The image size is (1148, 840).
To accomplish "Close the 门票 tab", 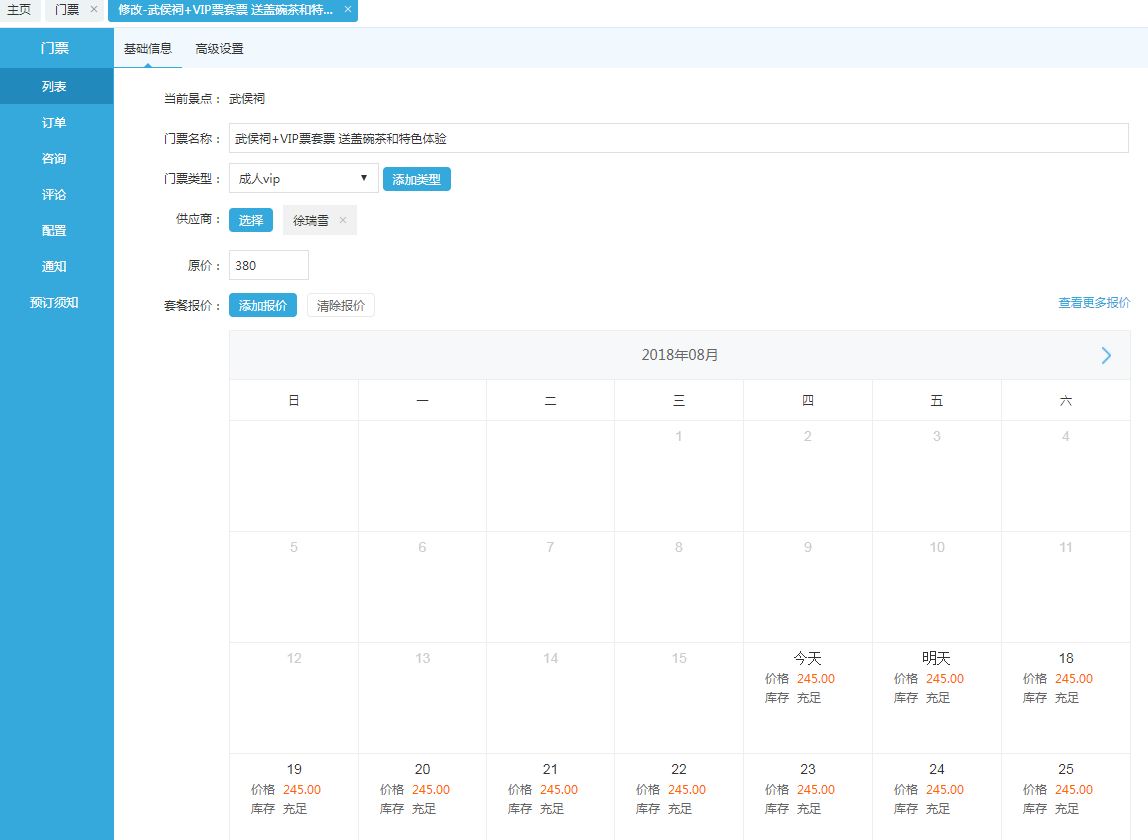I will [94, 9].
